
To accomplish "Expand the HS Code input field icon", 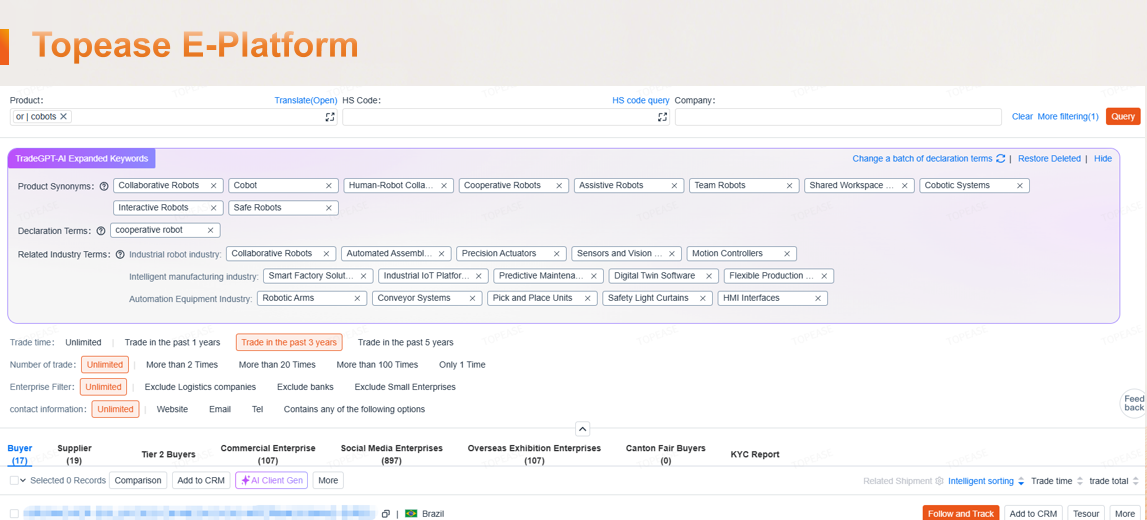I will 662,117.
